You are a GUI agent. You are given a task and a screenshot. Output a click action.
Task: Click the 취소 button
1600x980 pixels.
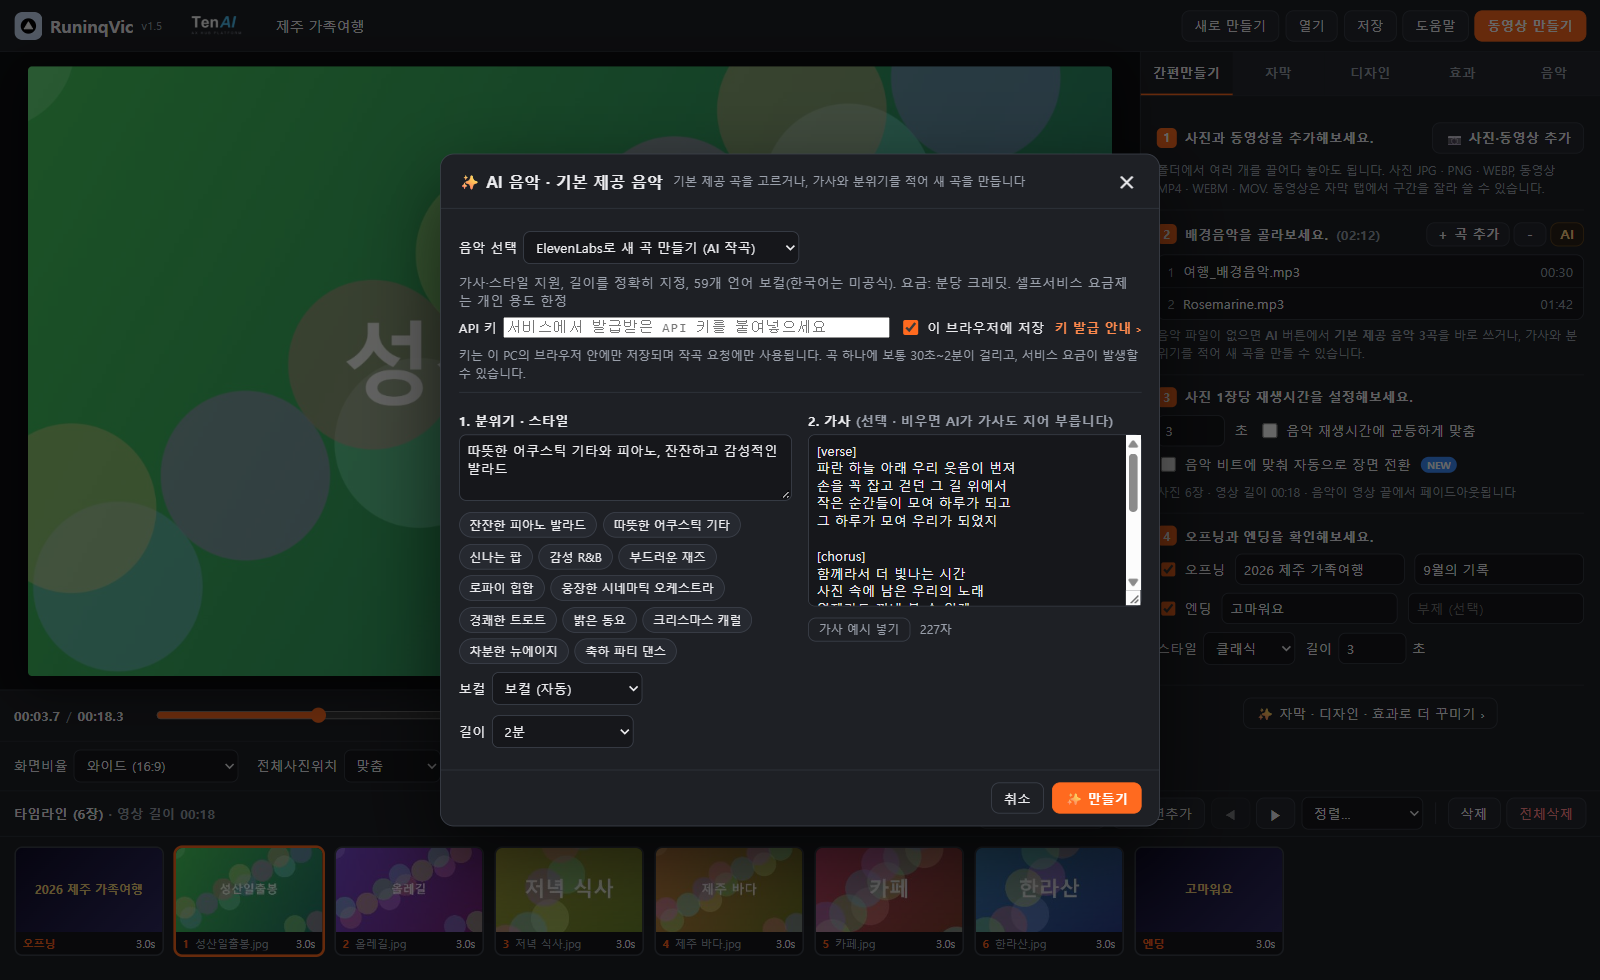1017,798
